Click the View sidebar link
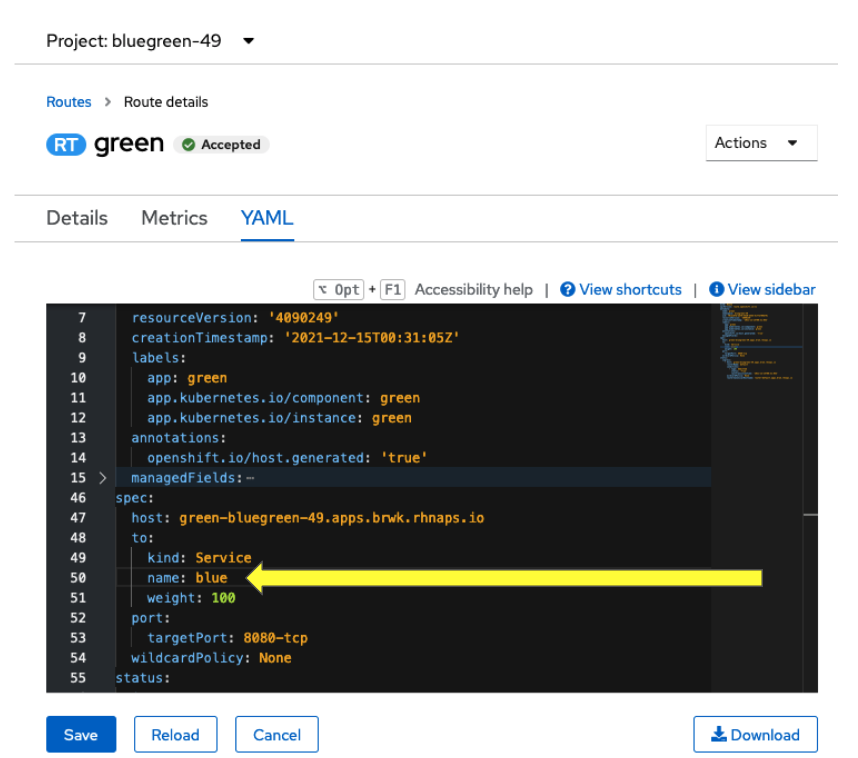858x758 pixels. 772,290
